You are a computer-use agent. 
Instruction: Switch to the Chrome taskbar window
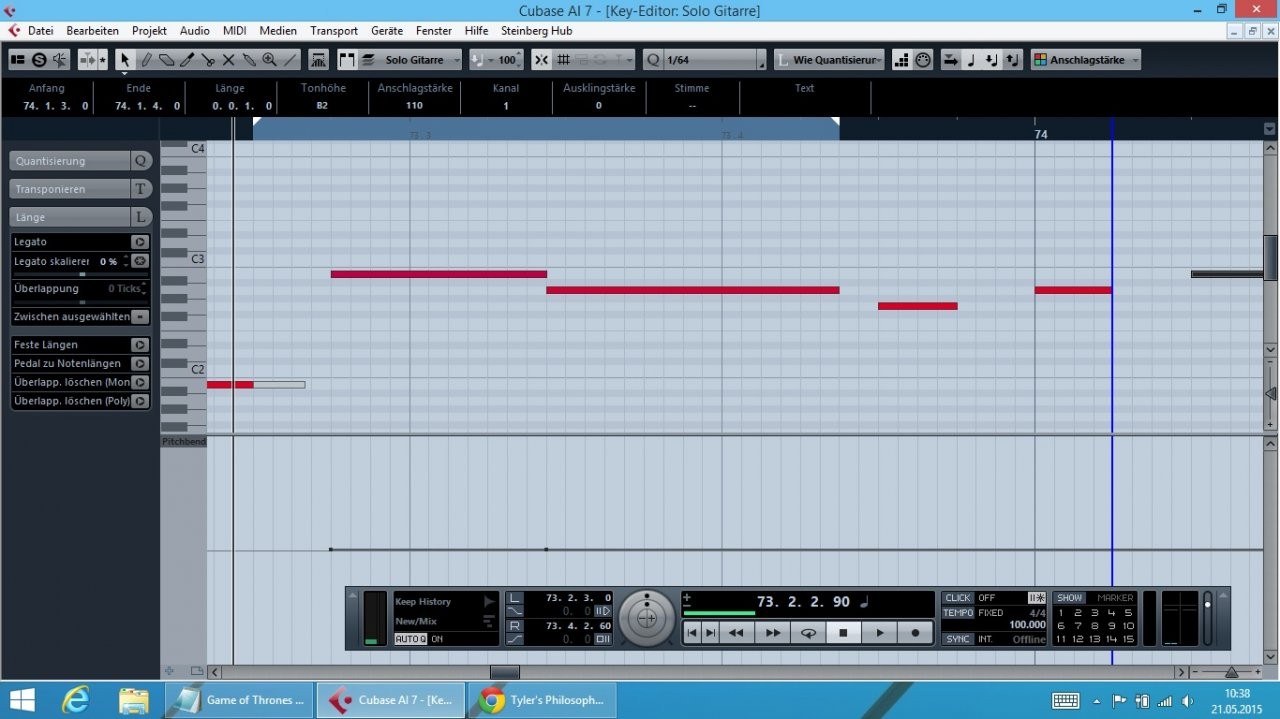(x=544, y=700)
